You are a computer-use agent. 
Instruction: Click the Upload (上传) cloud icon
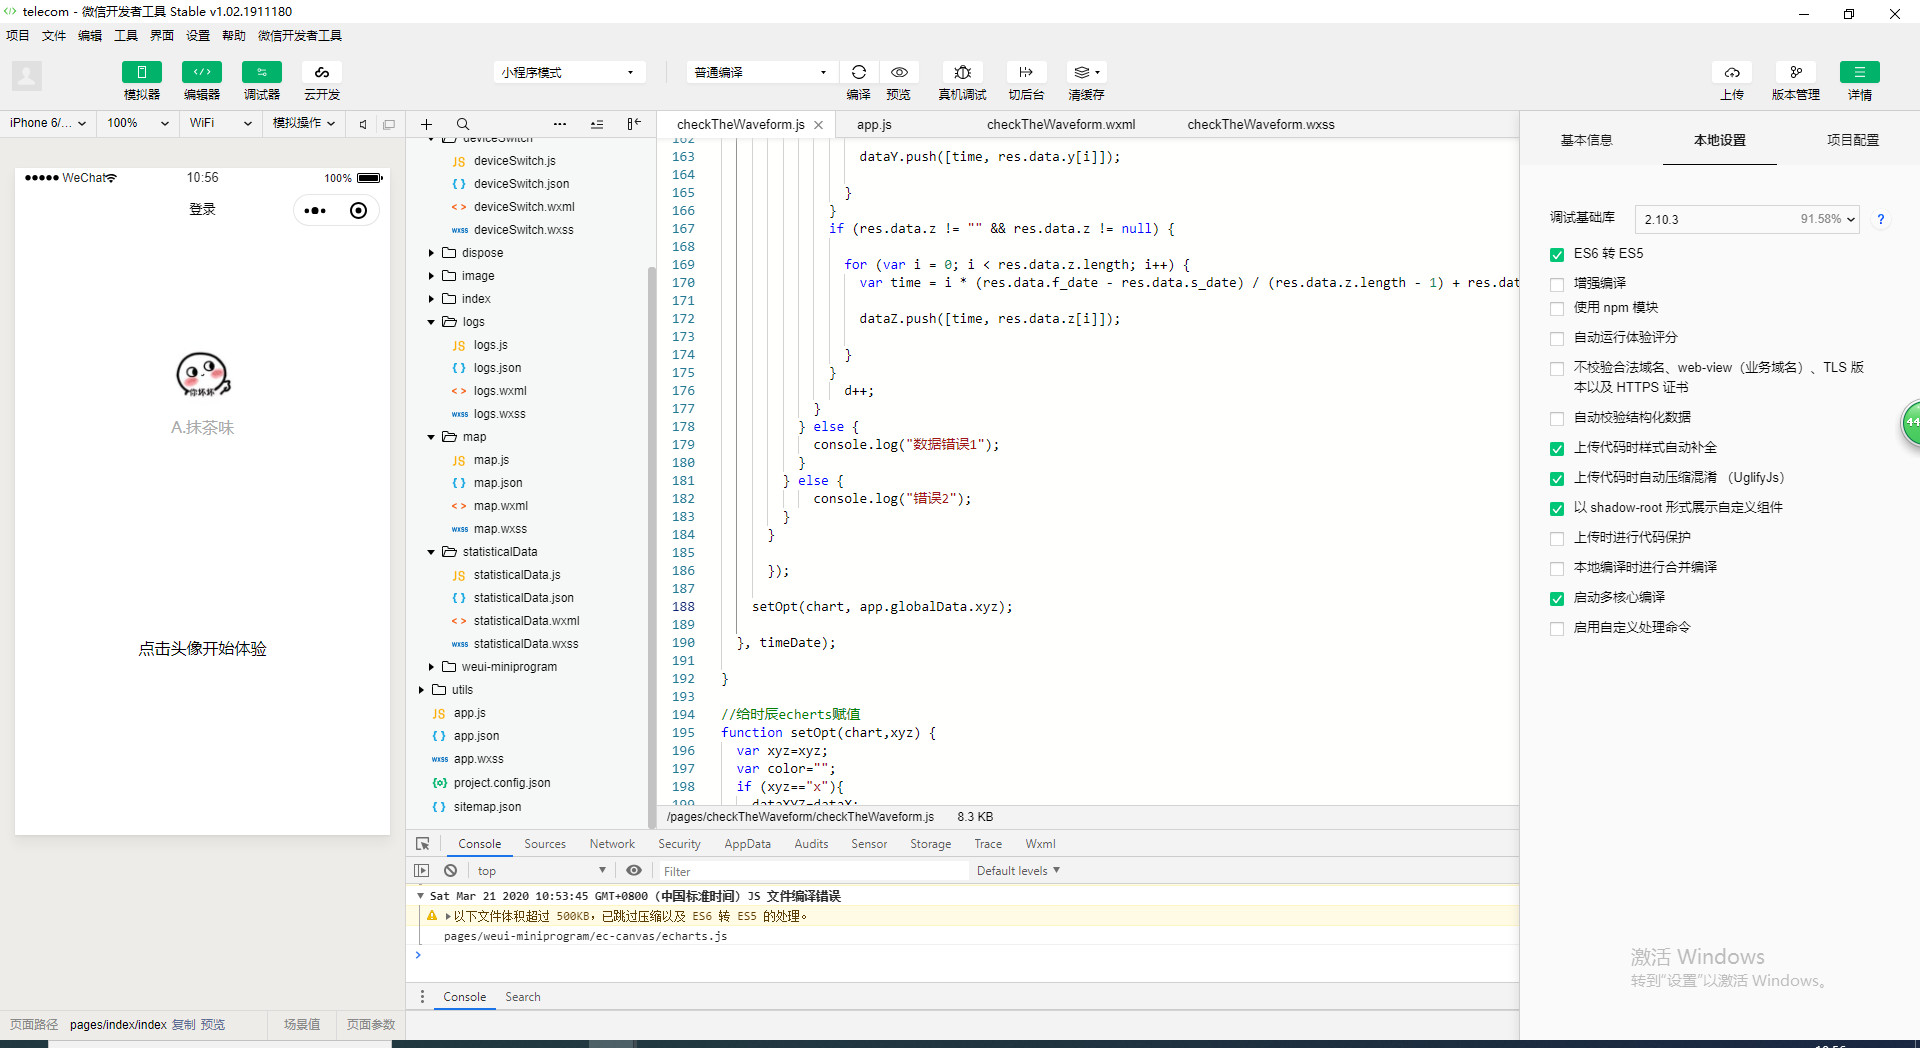tap(1732, 72)
